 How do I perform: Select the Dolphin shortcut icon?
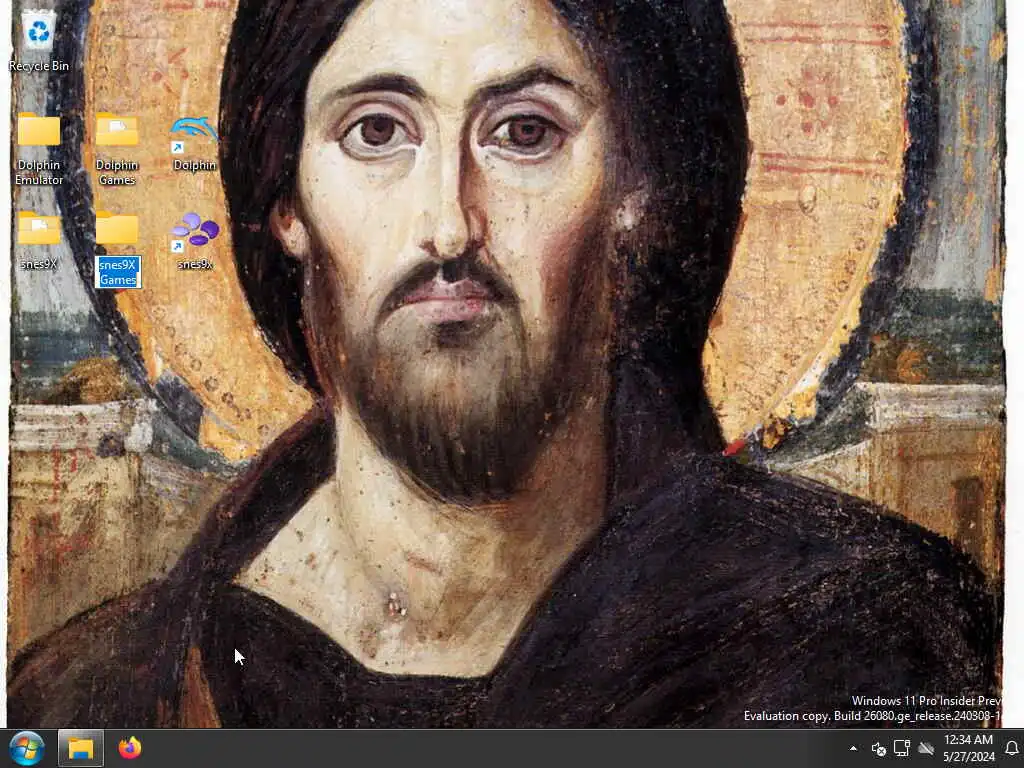coord(194,133)
